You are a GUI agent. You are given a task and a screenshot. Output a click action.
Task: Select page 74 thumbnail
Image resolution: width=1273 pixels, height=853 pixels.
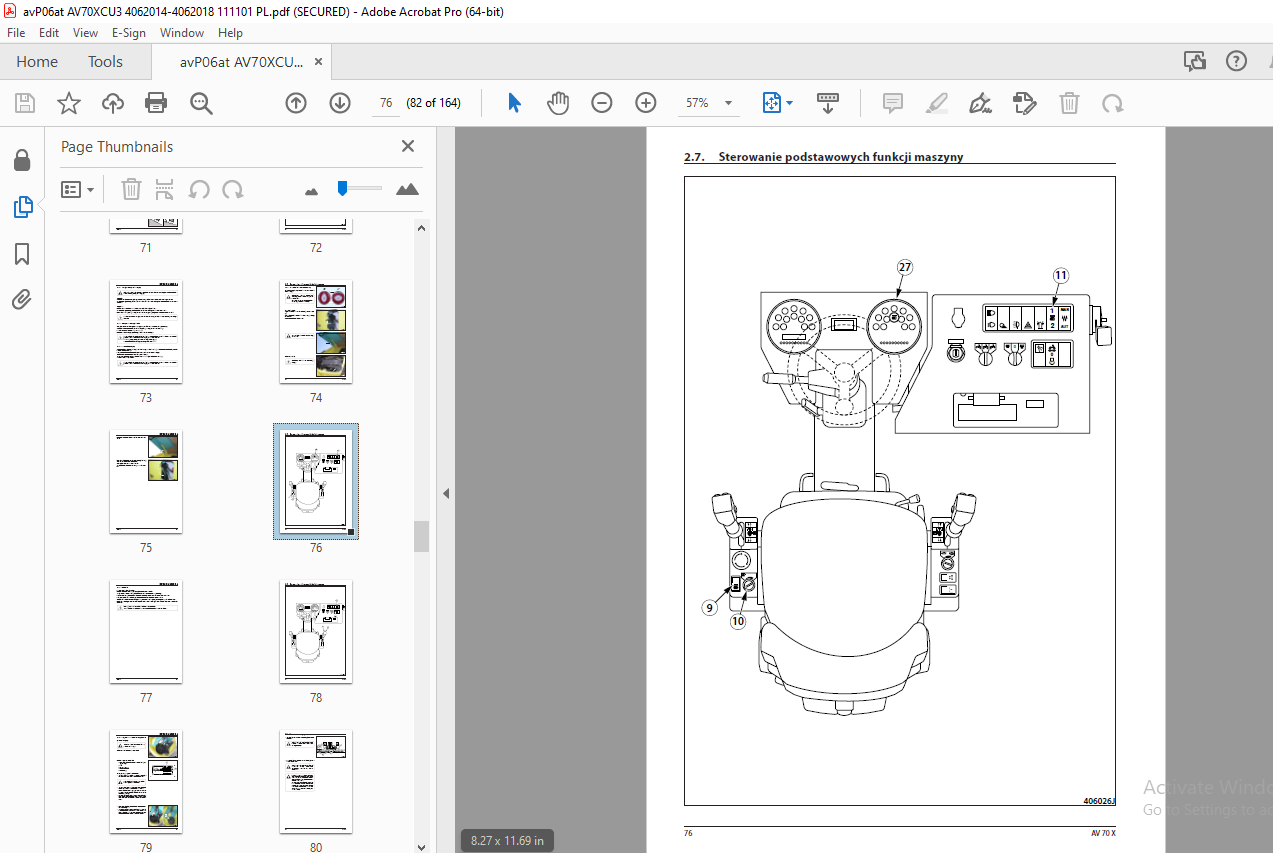tap(316, 332)
